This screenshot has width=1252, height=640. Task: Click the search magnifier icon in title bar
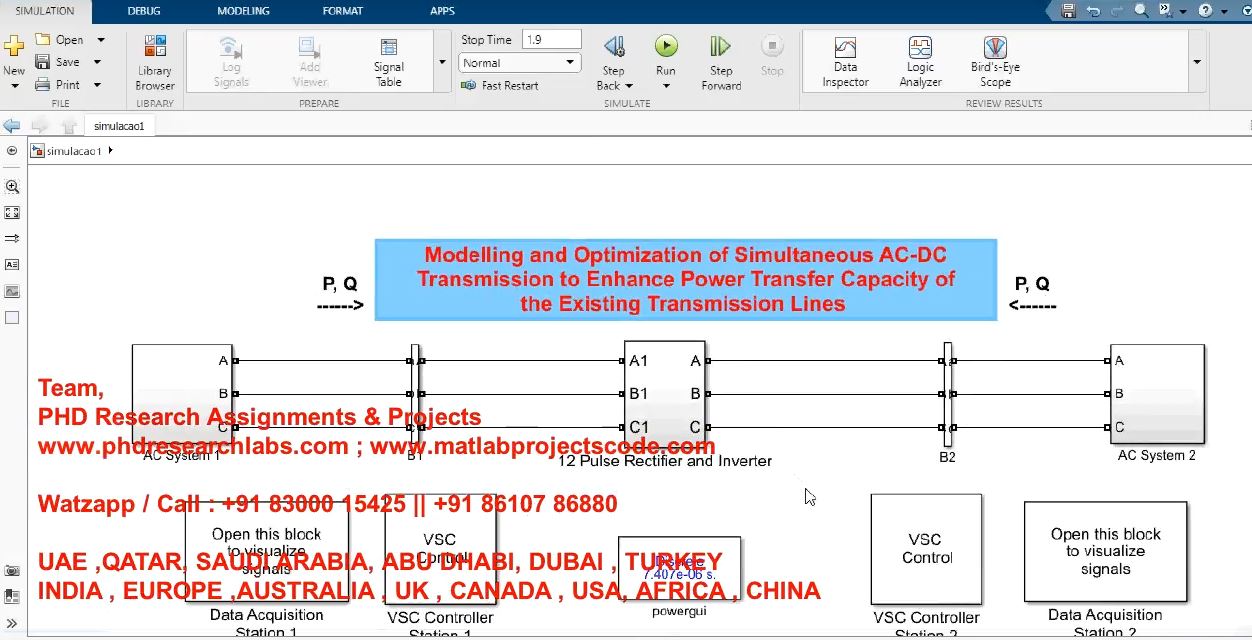pos(1141,11)
